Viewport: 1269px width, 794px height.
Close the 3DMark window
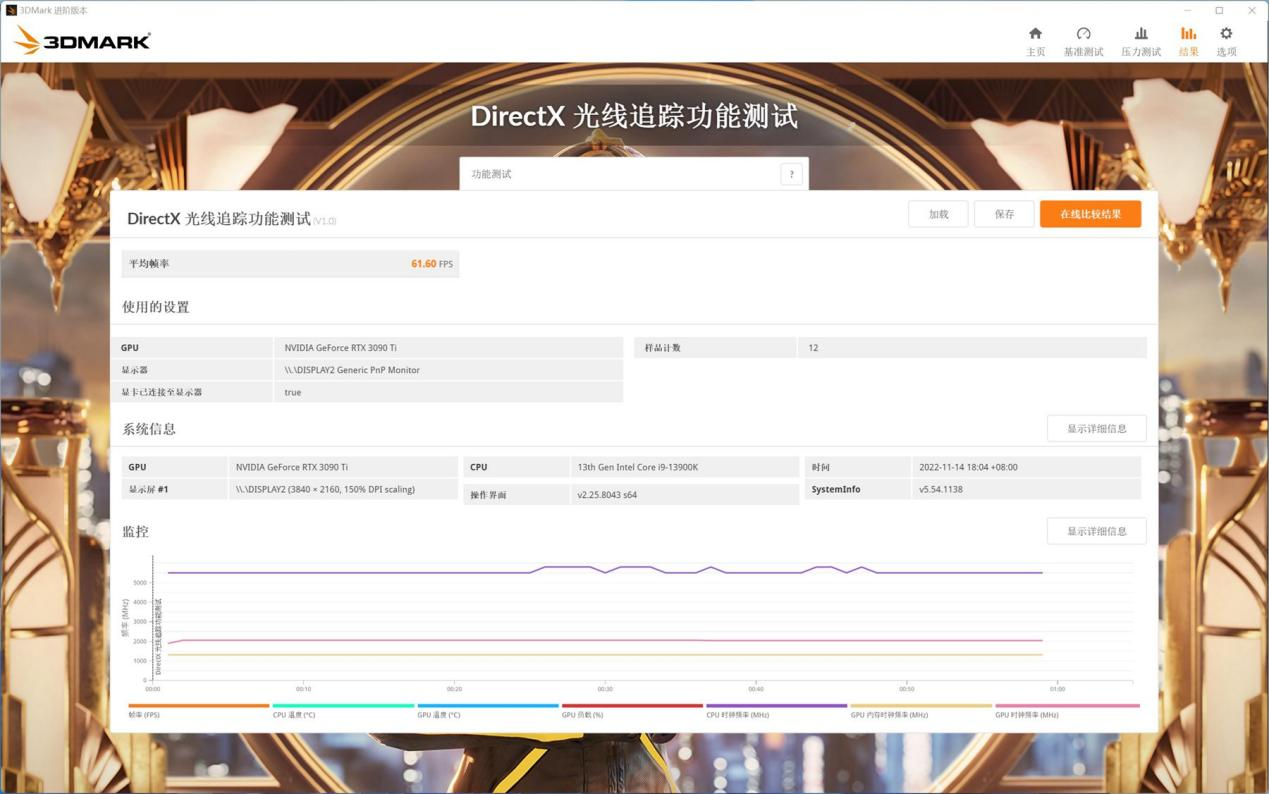(1251, 10)
